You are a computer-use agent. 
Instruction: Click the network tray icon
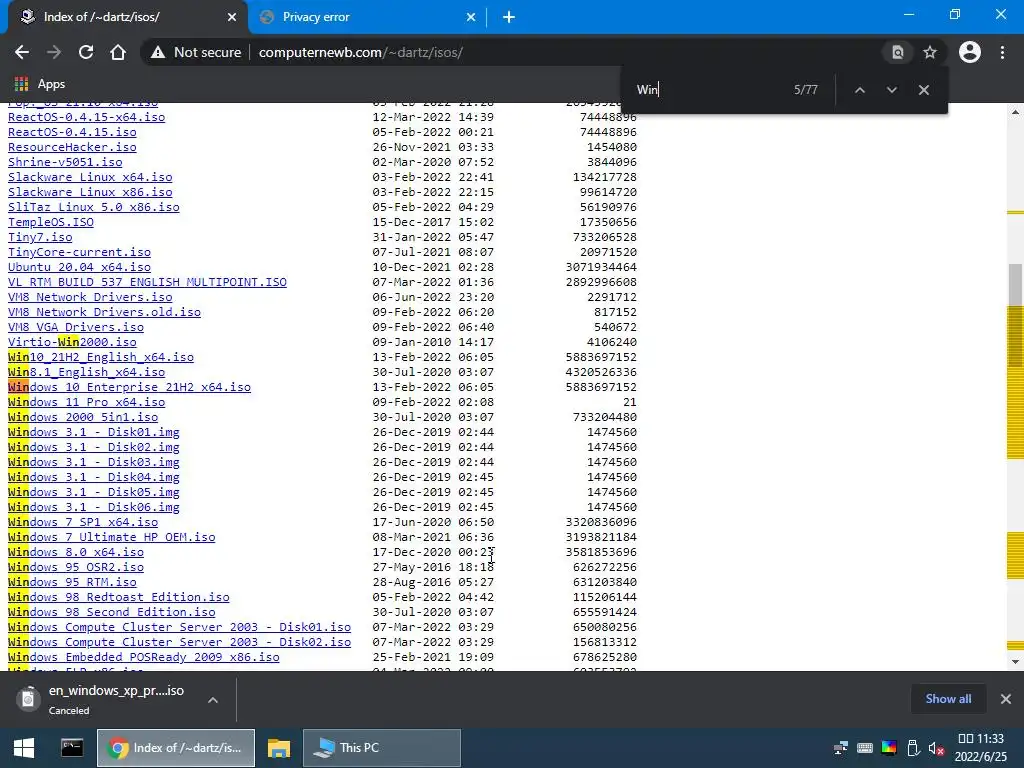841,748
